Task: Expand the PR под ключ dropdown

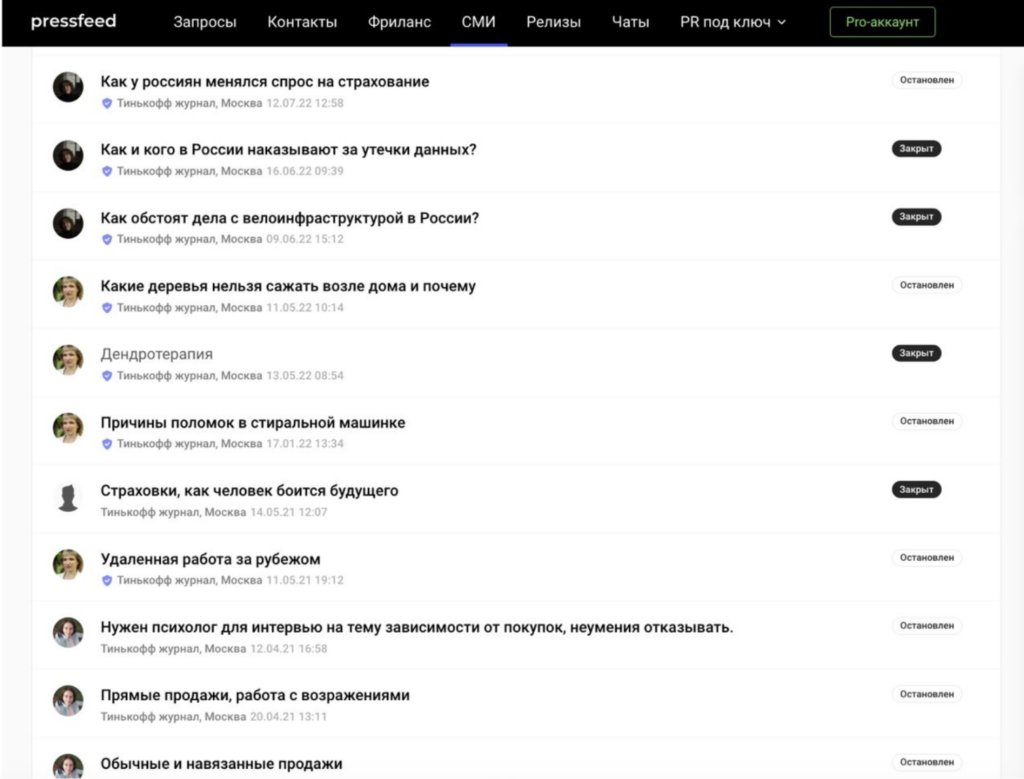Action: 732,22
